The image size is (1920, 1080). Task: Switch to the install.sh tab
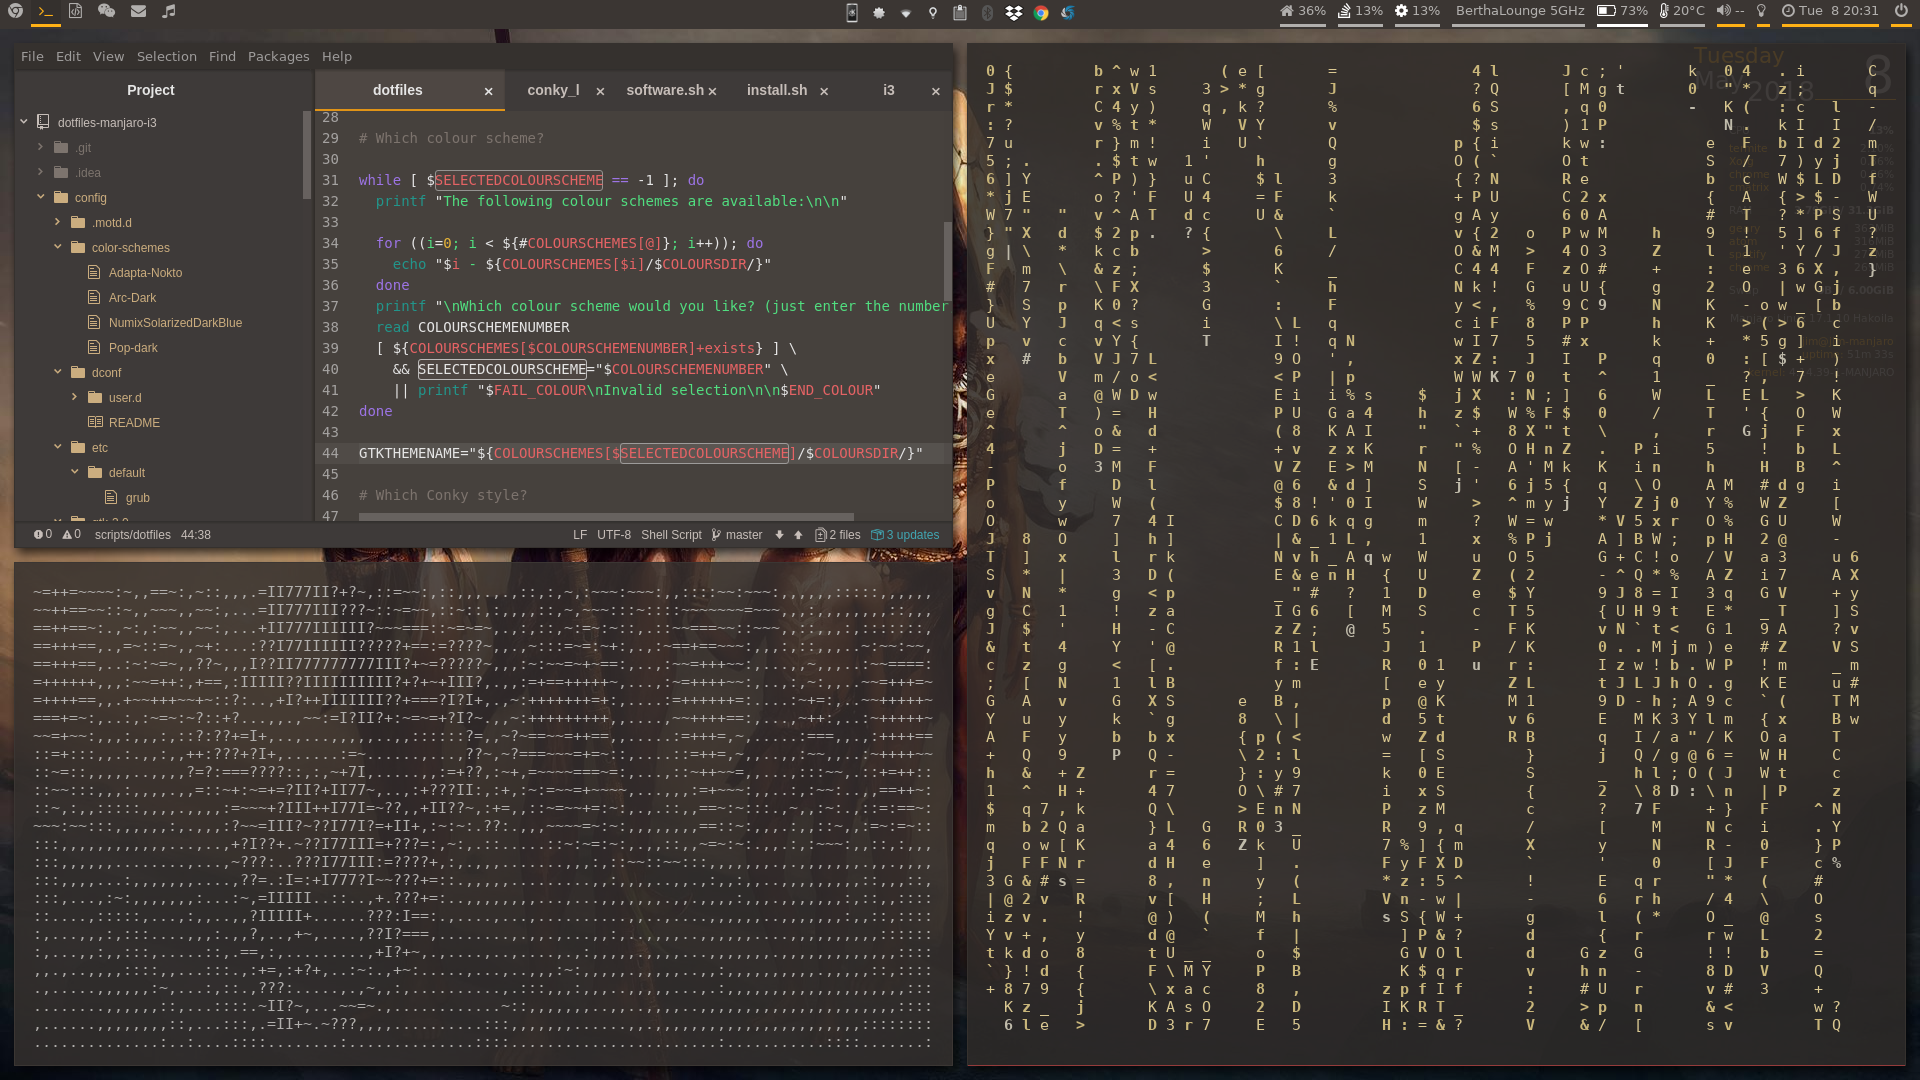coord(777,90)
